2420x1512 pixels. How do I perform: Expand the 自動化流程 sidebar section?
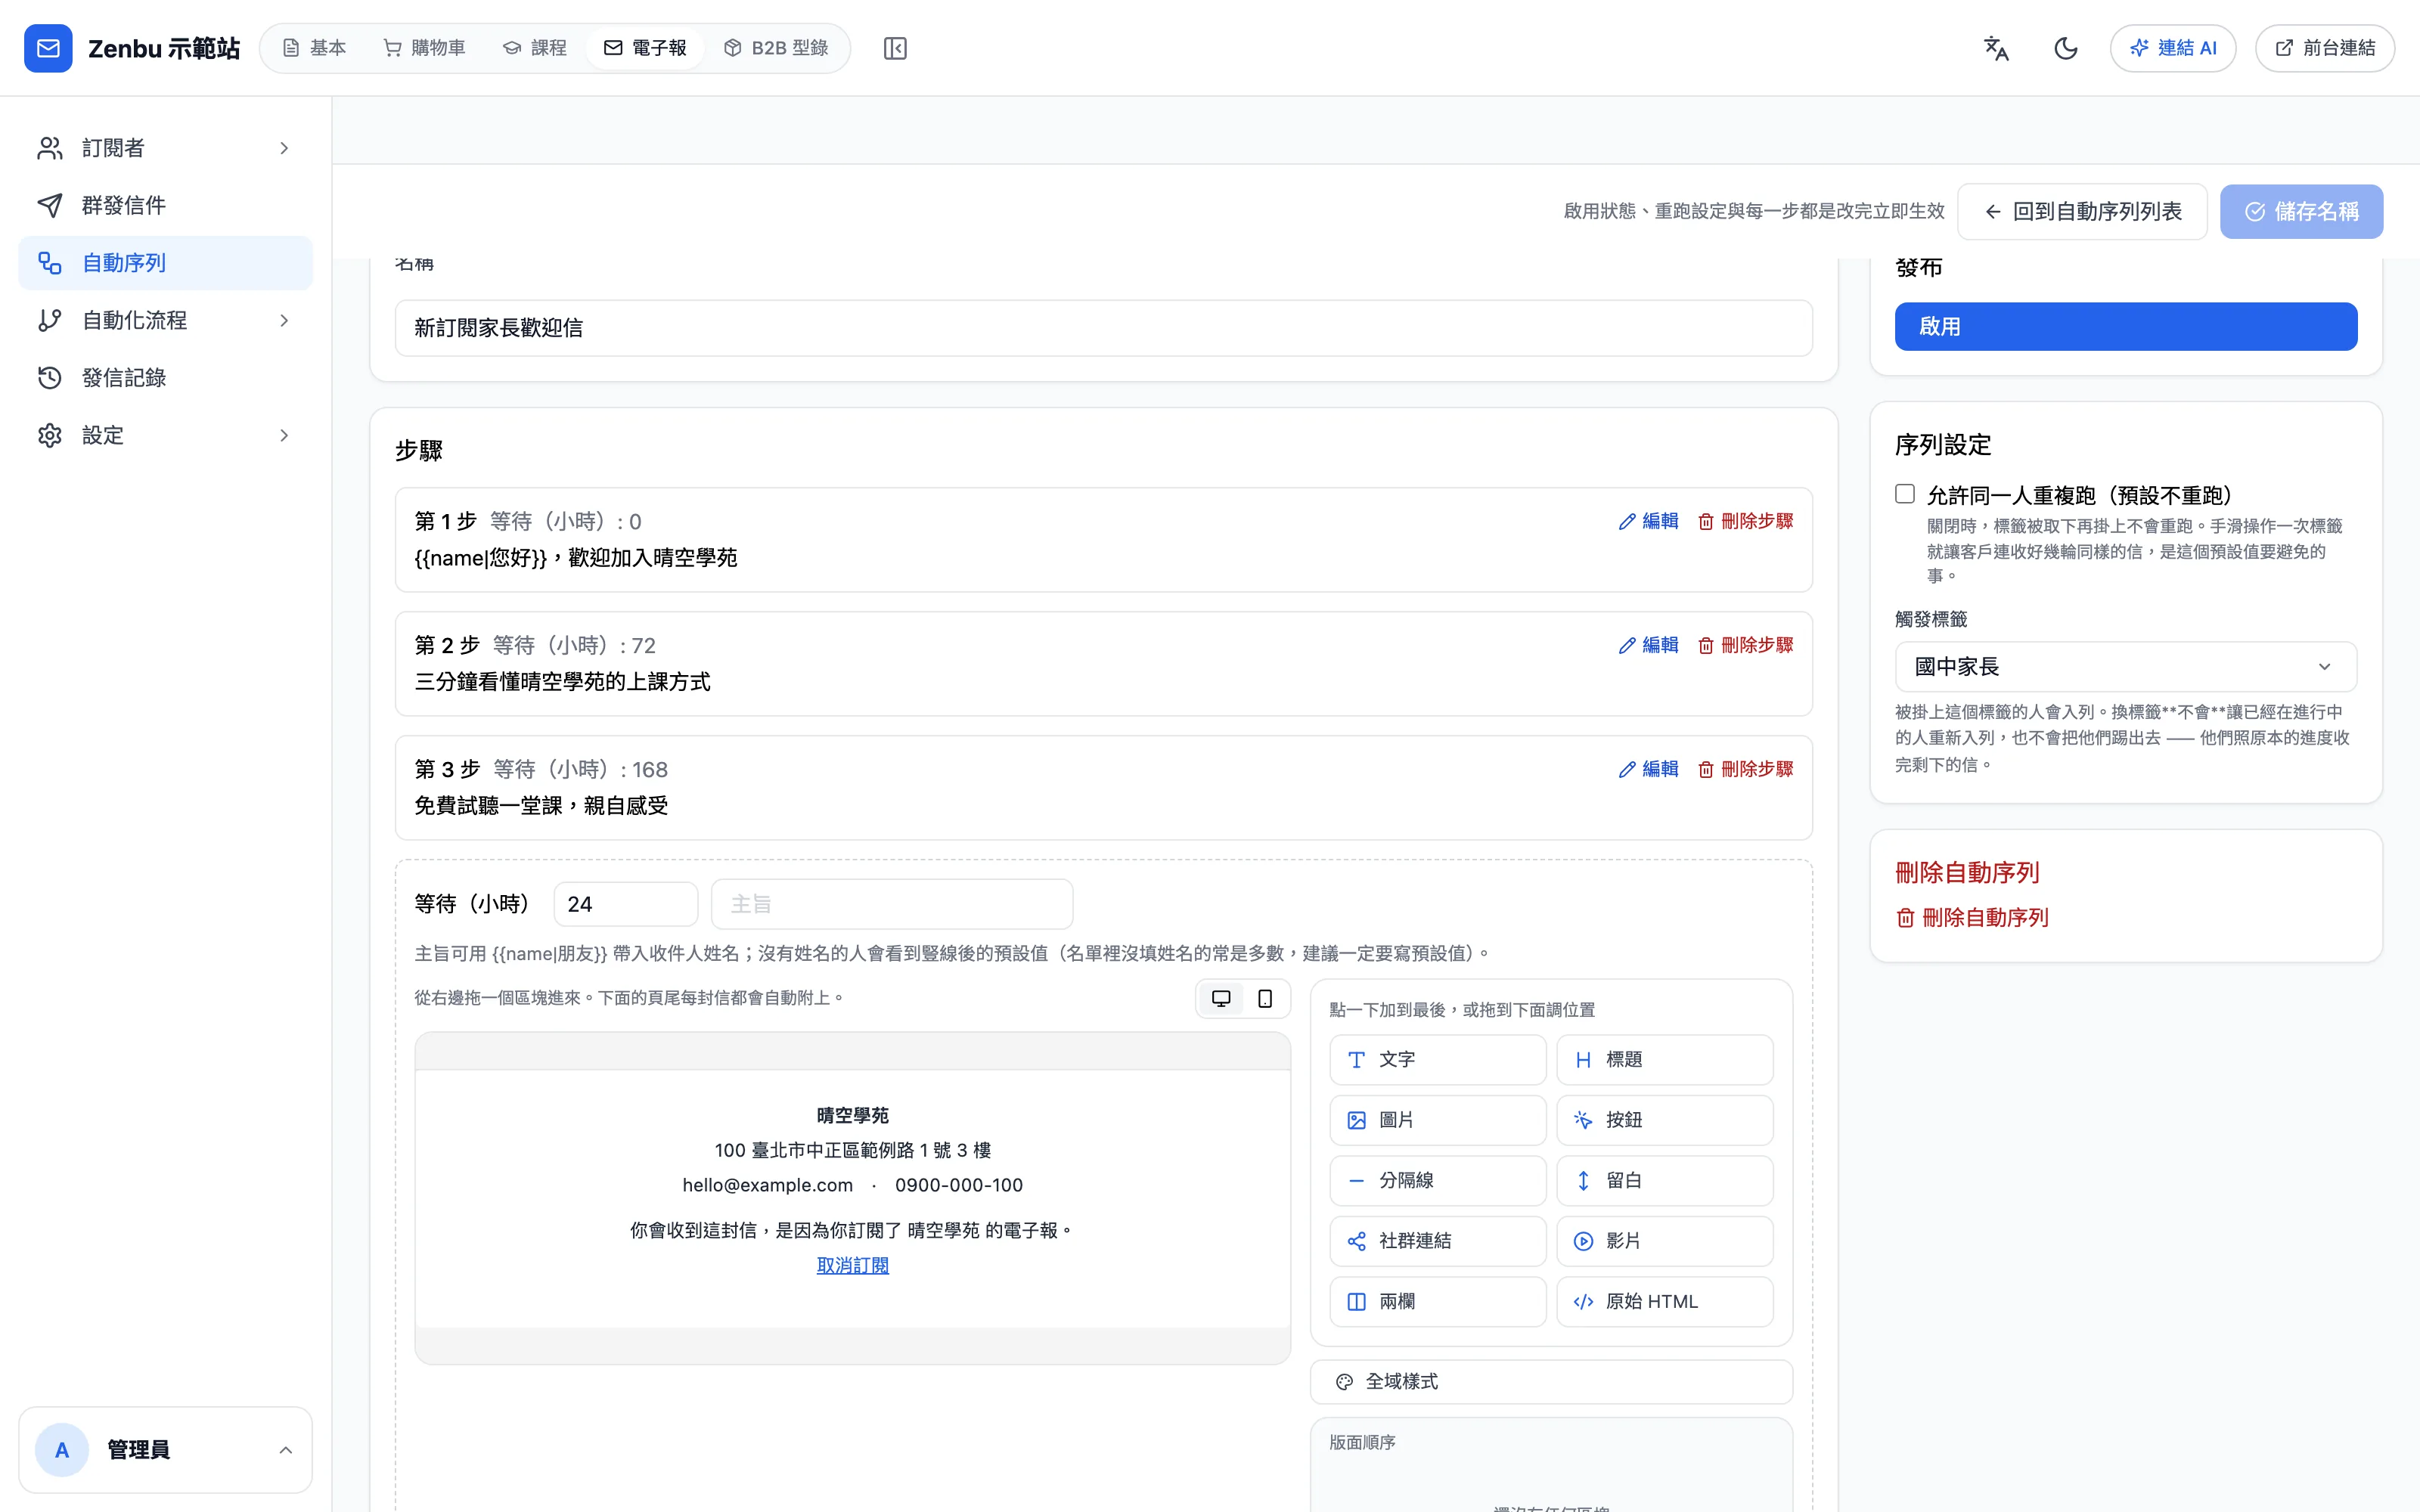(166, 320)
